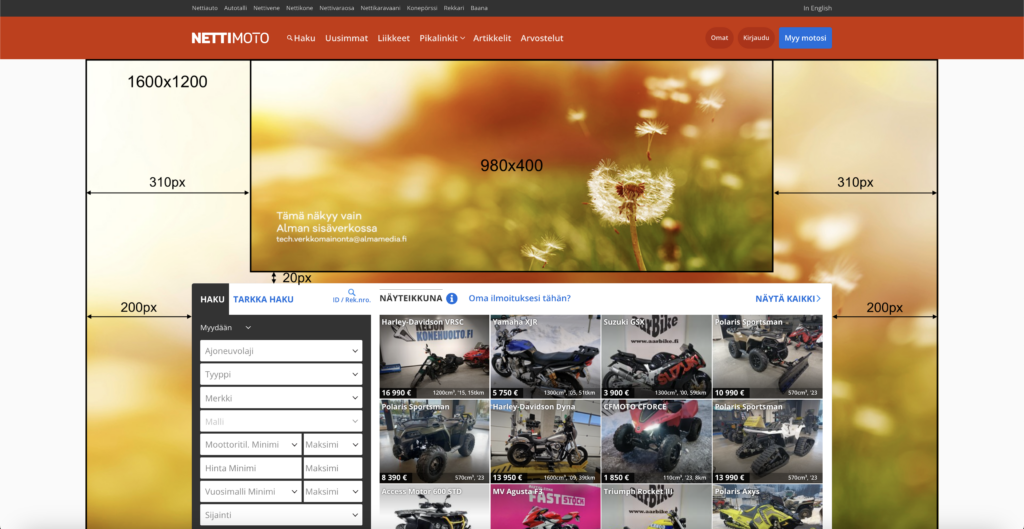Open the Merkki dropdown
The image size is (1024, 529).
point(281,398)
